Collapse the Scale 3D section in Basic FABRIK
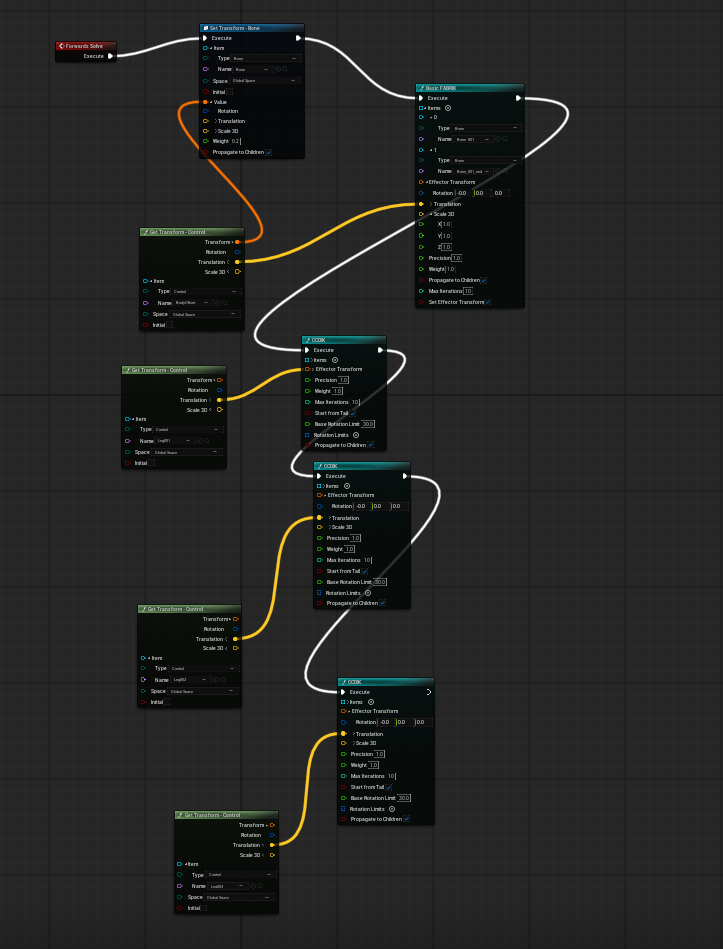The width and height of the screenshot is (723, 949). [x=430, y=214]
